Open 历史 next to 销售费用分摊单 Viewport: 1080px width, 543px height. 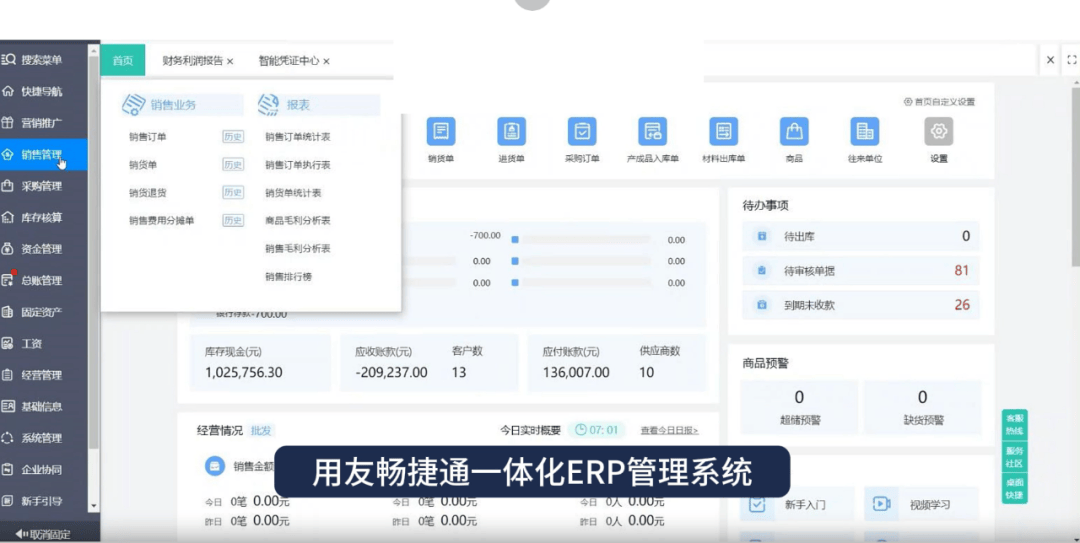point(233,221)
